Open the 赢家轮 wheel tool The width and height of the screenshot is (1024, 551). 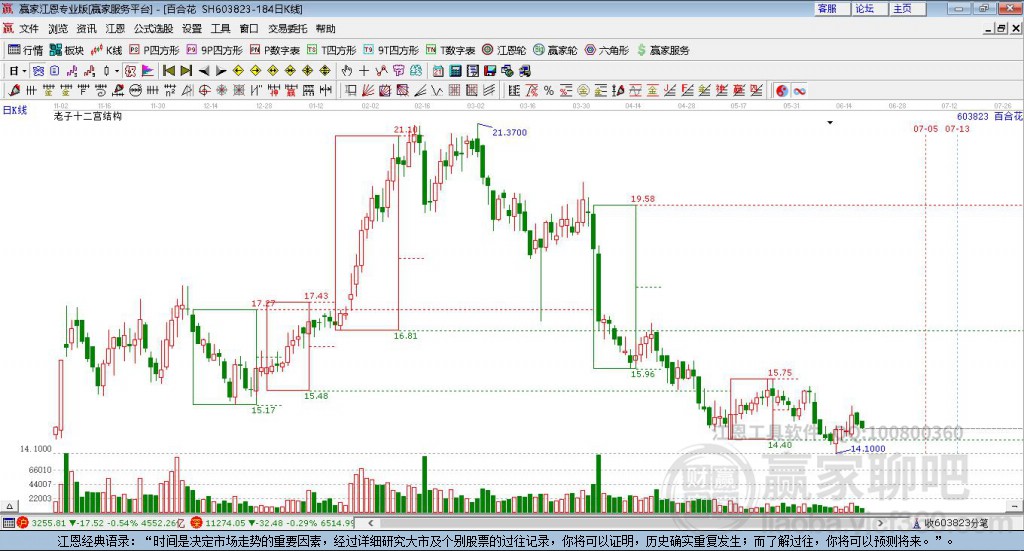[555, 50]
